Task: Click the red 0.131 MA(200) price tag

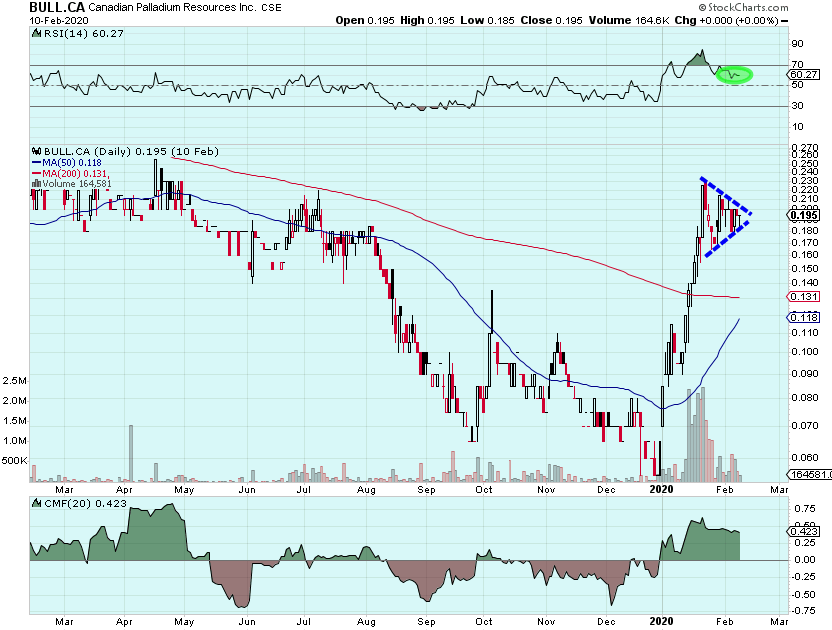Action: coord(804,297)
